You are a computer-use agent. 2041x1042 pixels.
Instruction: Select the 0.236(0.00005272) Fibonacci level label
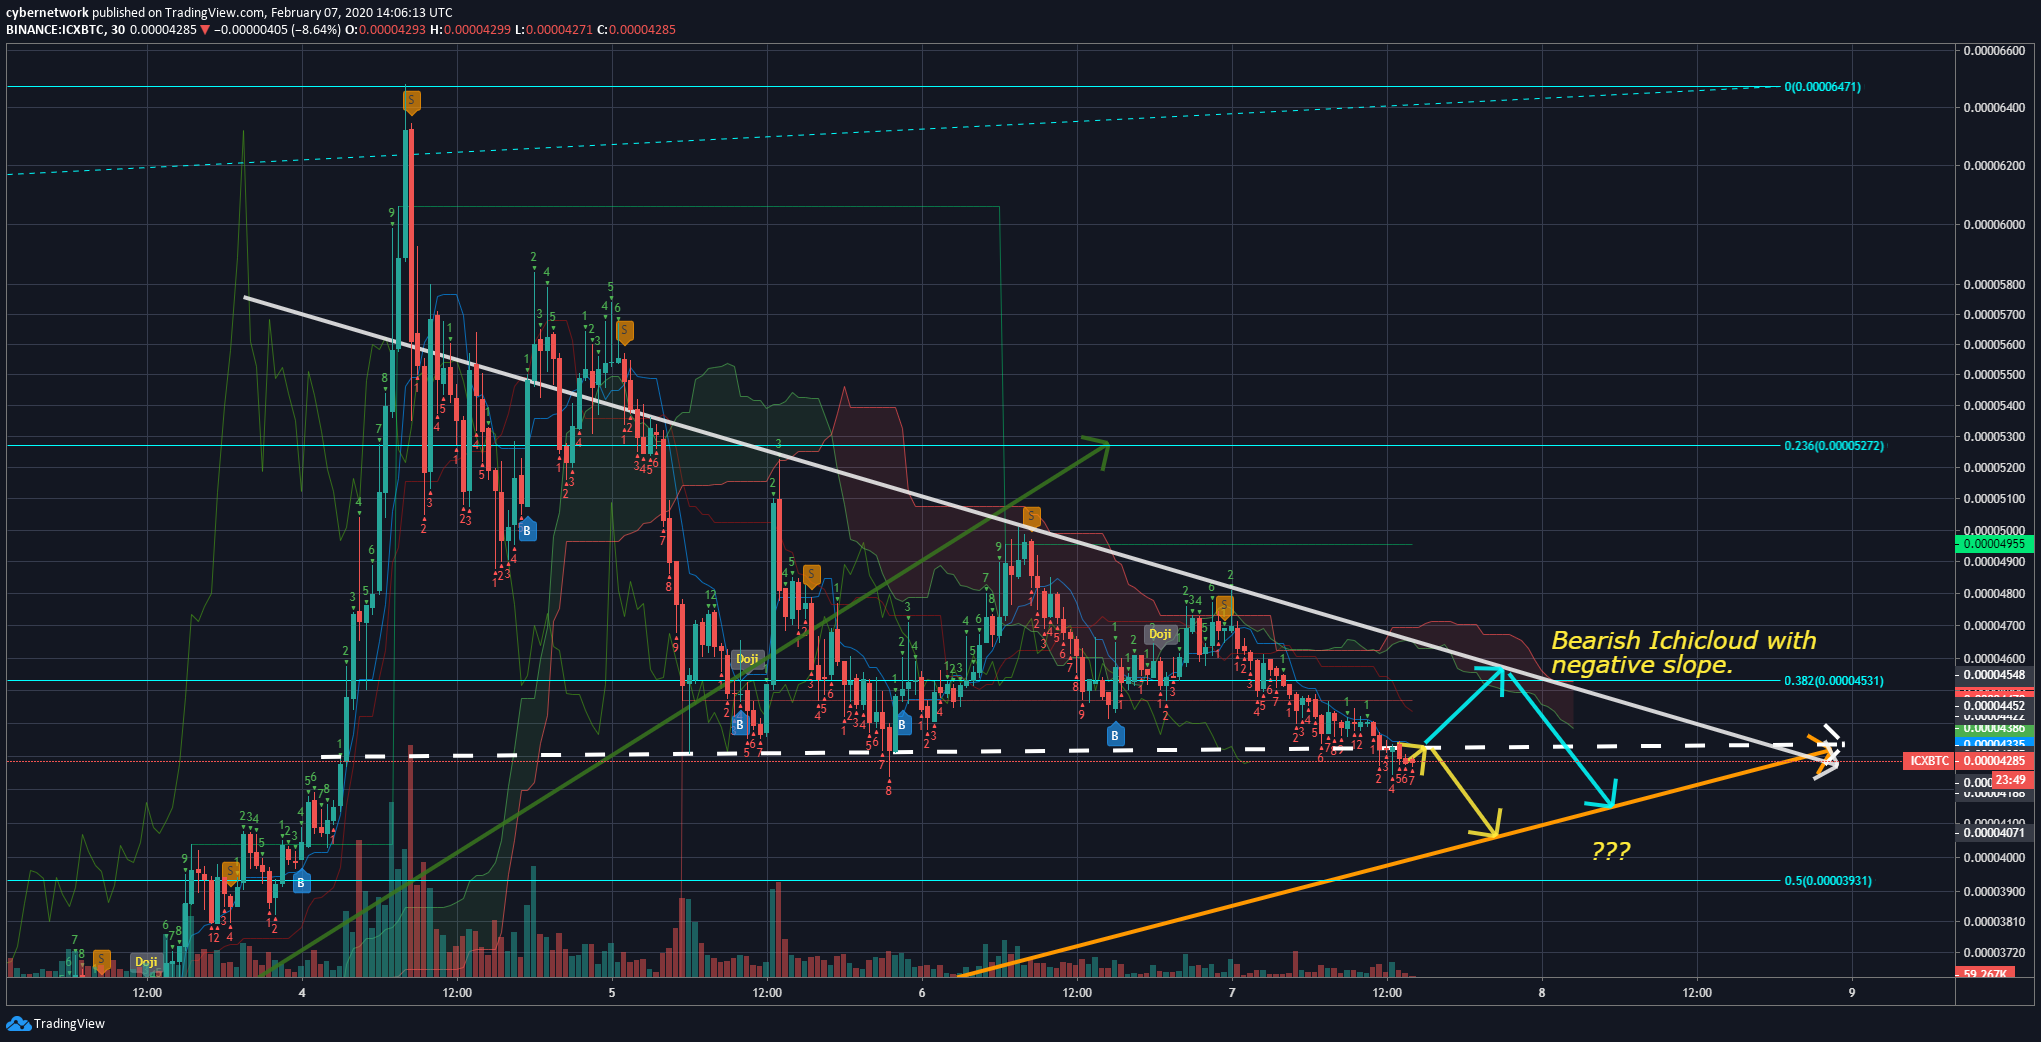pos(1834,445)
